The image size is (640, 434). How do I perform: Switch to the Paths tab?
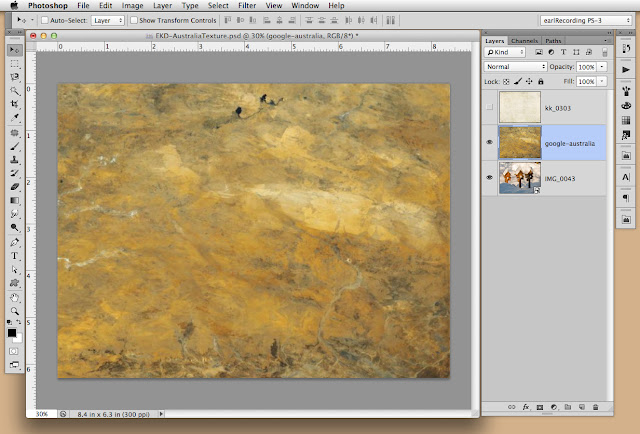tap(553, 41)
